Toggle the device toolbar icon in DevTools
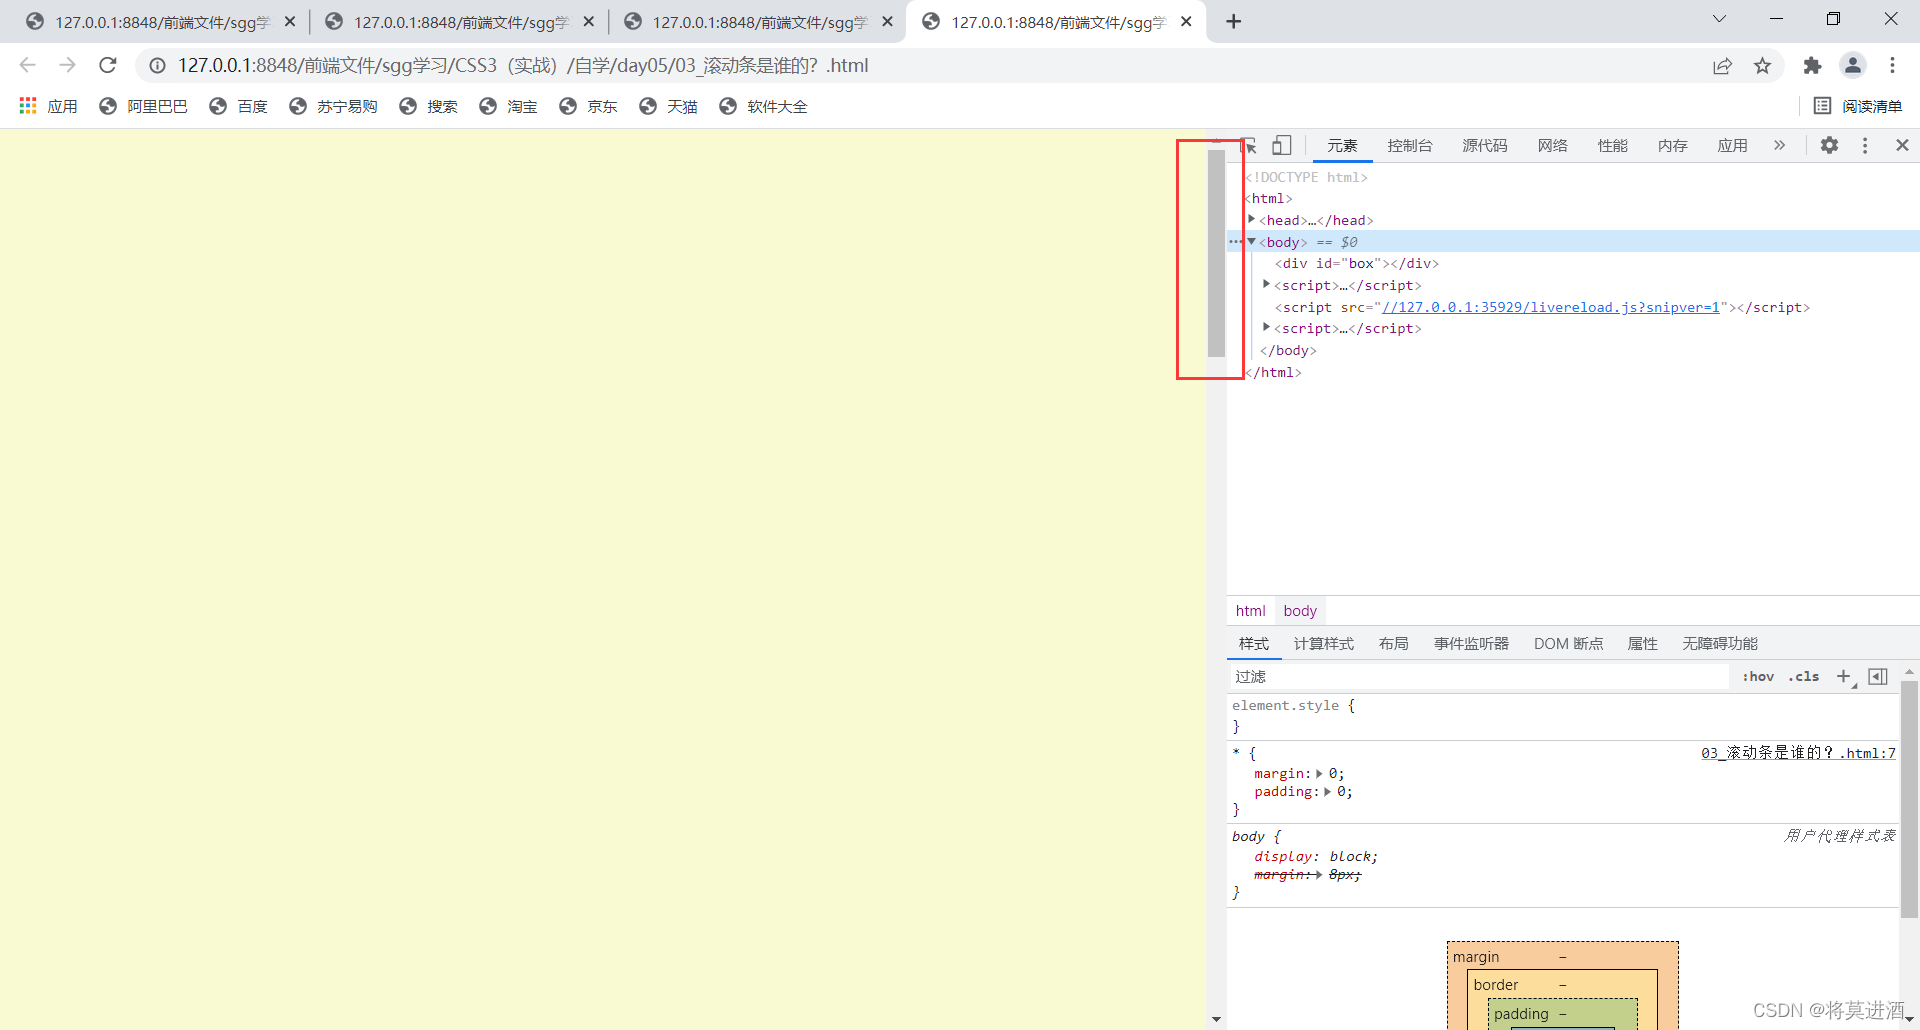The image size is (1920, 1030). 1281,145
